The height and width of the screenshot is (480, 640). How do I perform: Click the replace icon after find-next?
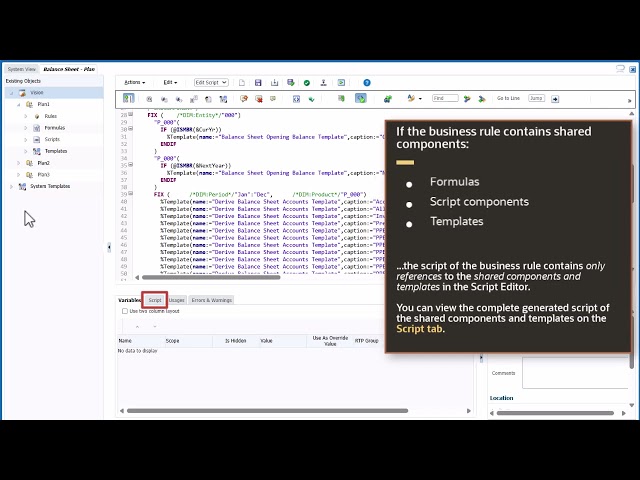pyautogui.click(x=482, y=99)
